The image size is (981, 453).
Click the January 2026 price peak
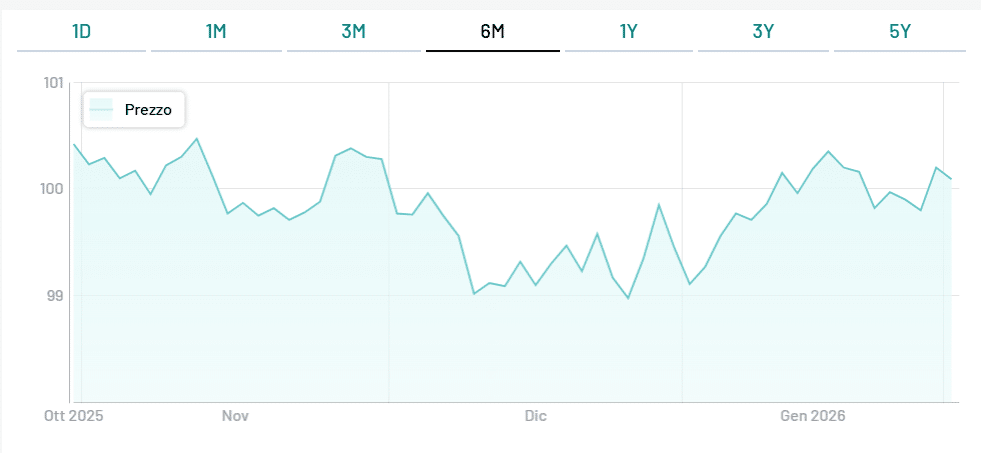pyautogui.click(x=828, y=151)
